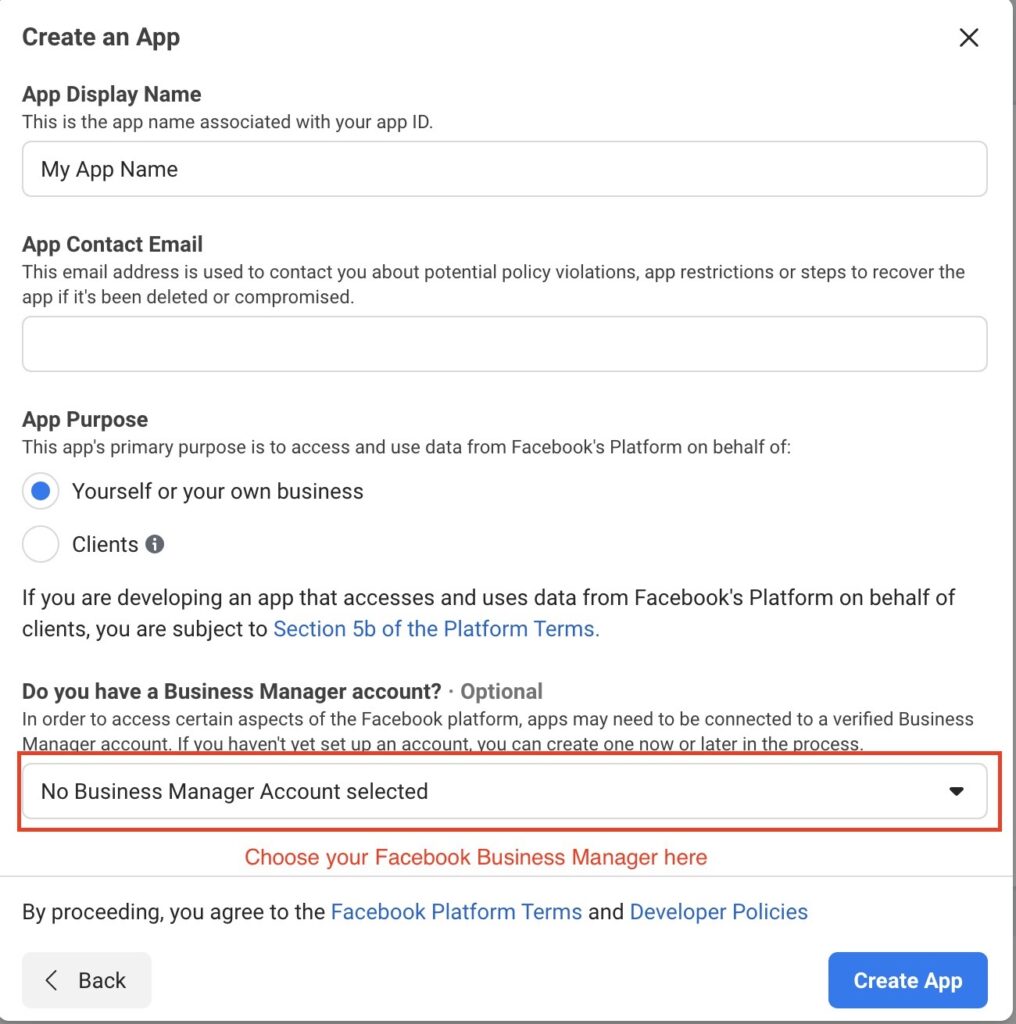Click the dropdown caret in Business Manager selector
Viewport: 1016px width, 1024px height.
pos(956,791)
